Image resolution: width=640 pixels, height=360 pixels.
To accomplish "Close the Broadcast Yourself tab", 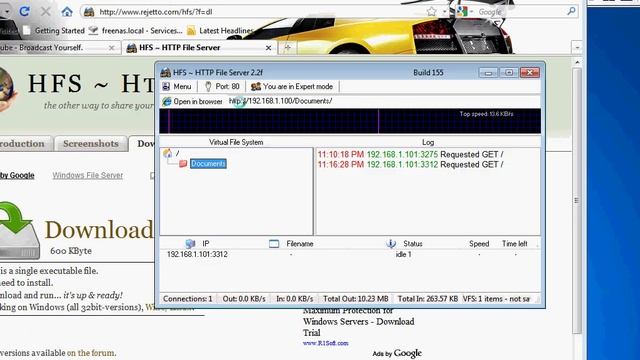I will point(111,48).
